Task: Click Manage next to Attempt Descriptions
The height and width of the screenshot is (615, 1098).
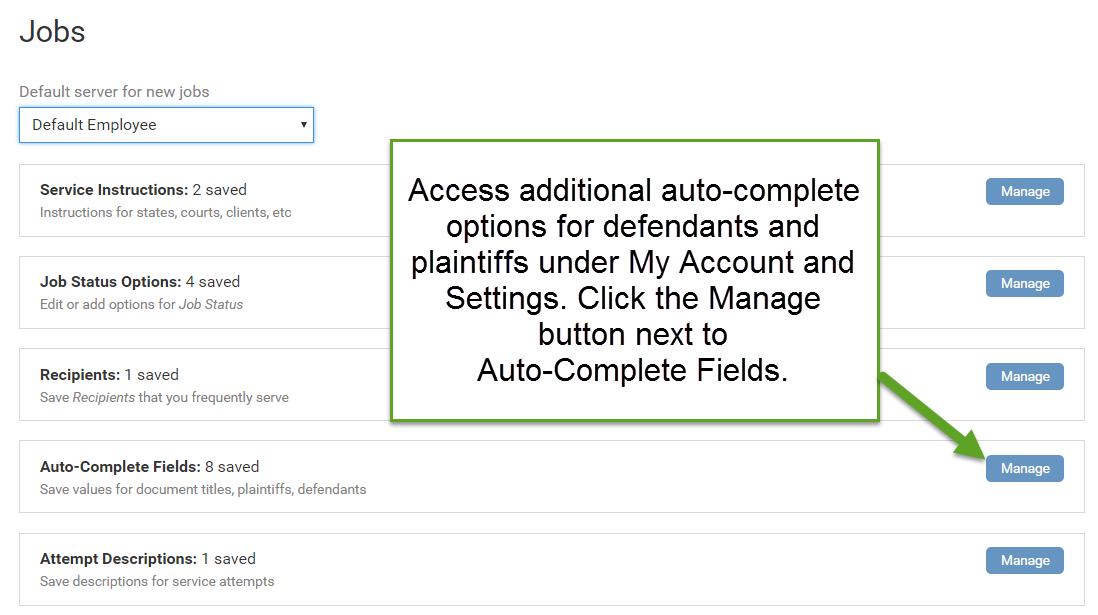Action: pos(1024,560)
